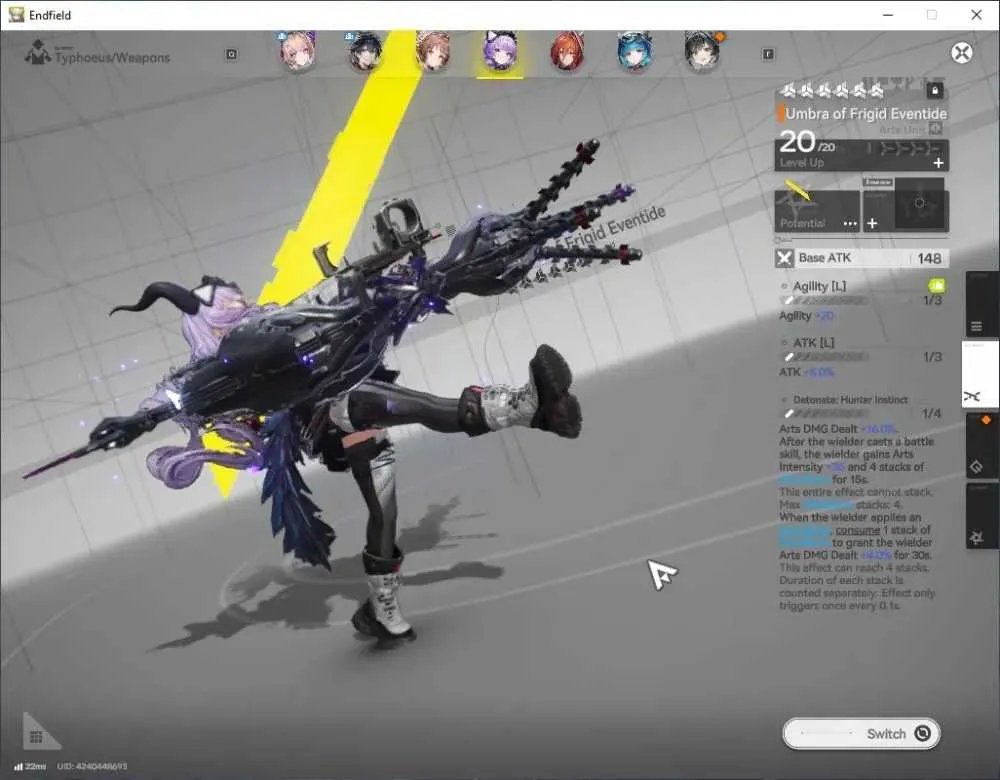
Task: Click the Base ATK value 148
Action: [x=929, y=258]
